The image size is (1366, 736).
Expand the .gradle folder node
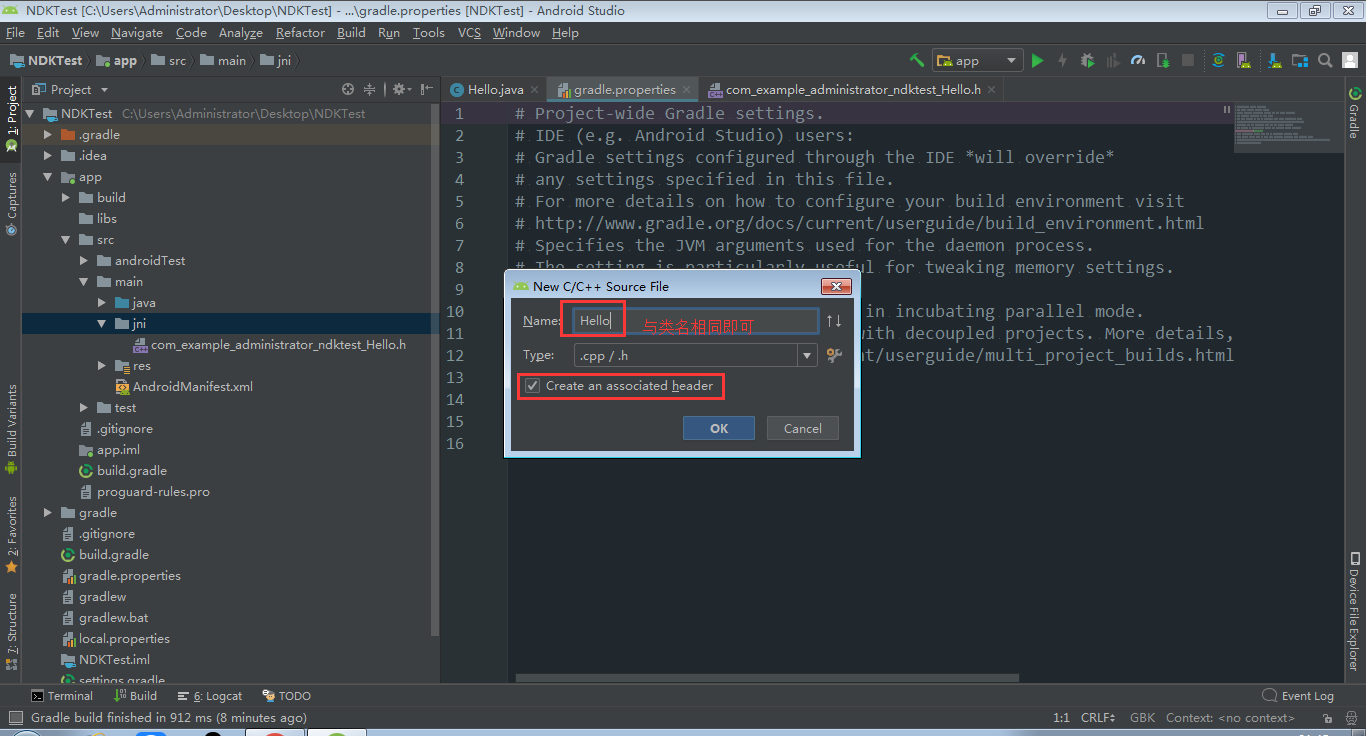point(48,134)
